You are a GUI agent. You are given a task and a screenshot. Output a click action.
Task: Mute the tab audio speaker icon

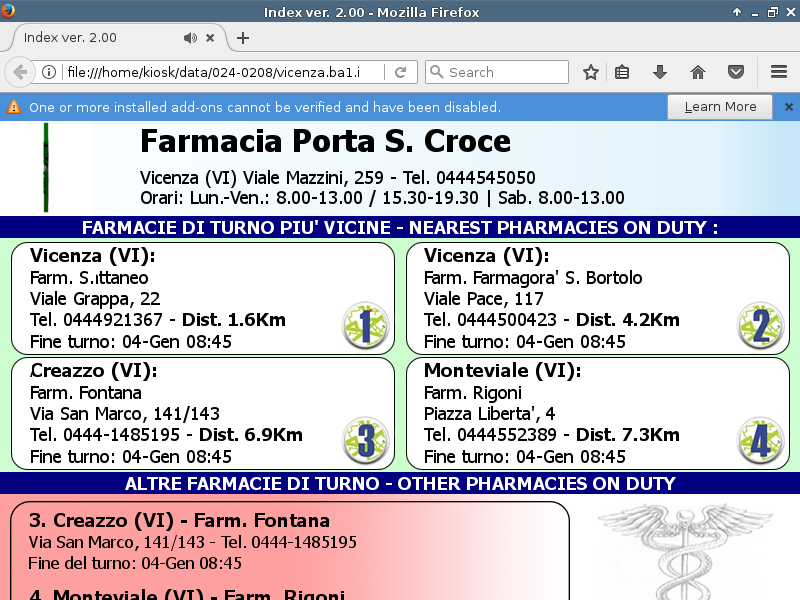[x=190, y=38]
